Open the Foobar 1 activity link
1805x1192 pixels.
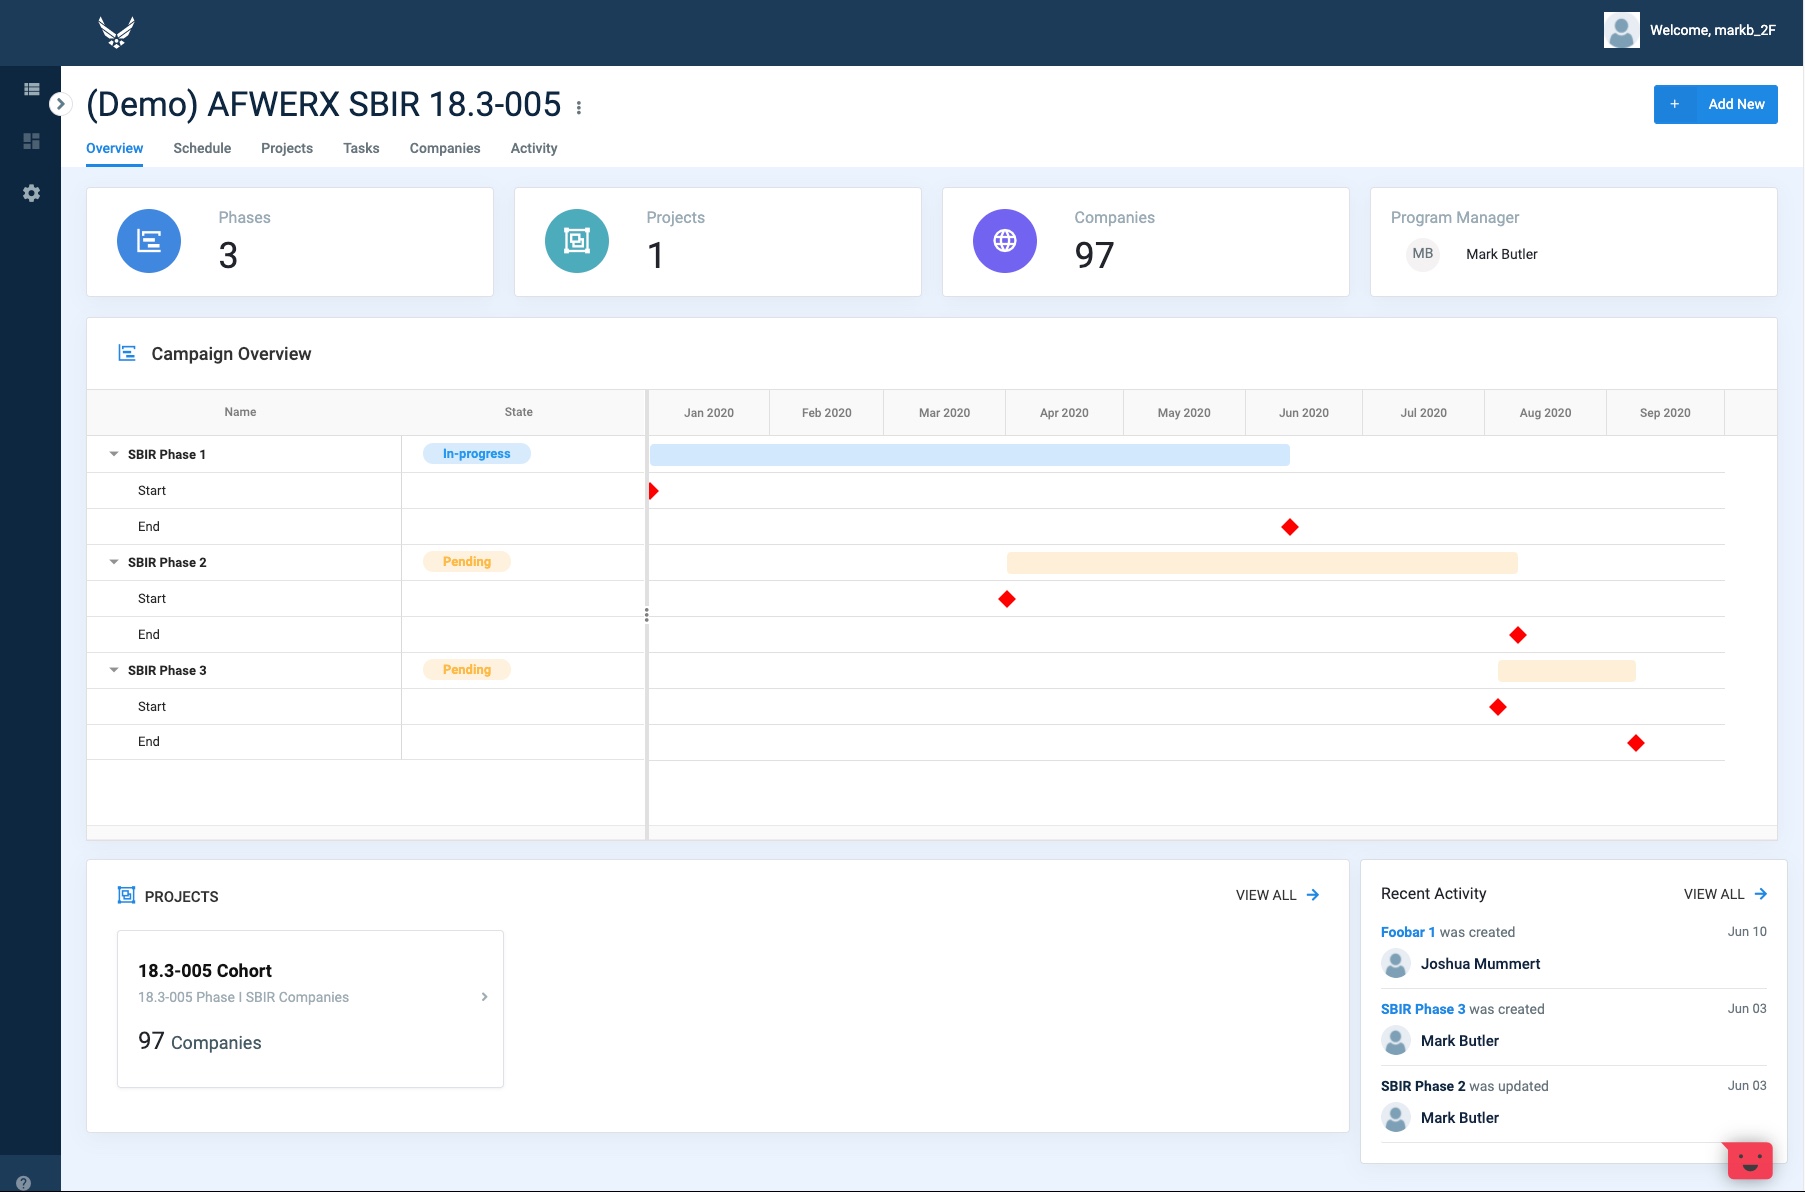1407,932
